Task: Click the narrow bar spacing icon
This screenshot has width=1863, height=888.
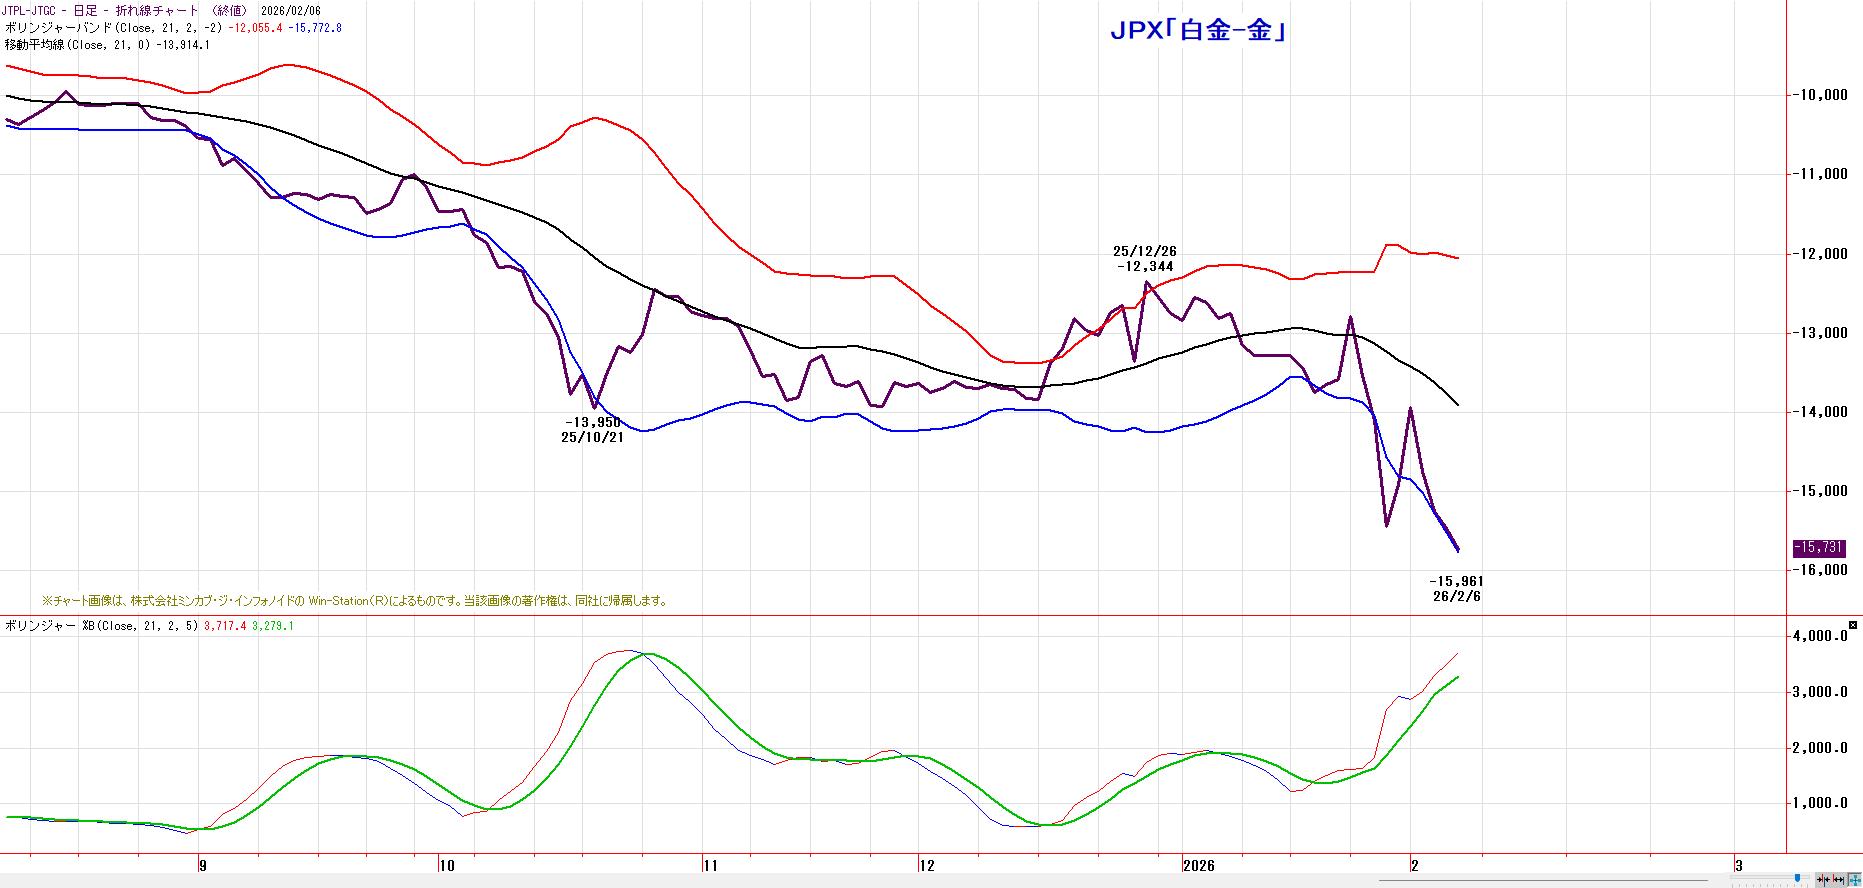Action: (1823, 880)
